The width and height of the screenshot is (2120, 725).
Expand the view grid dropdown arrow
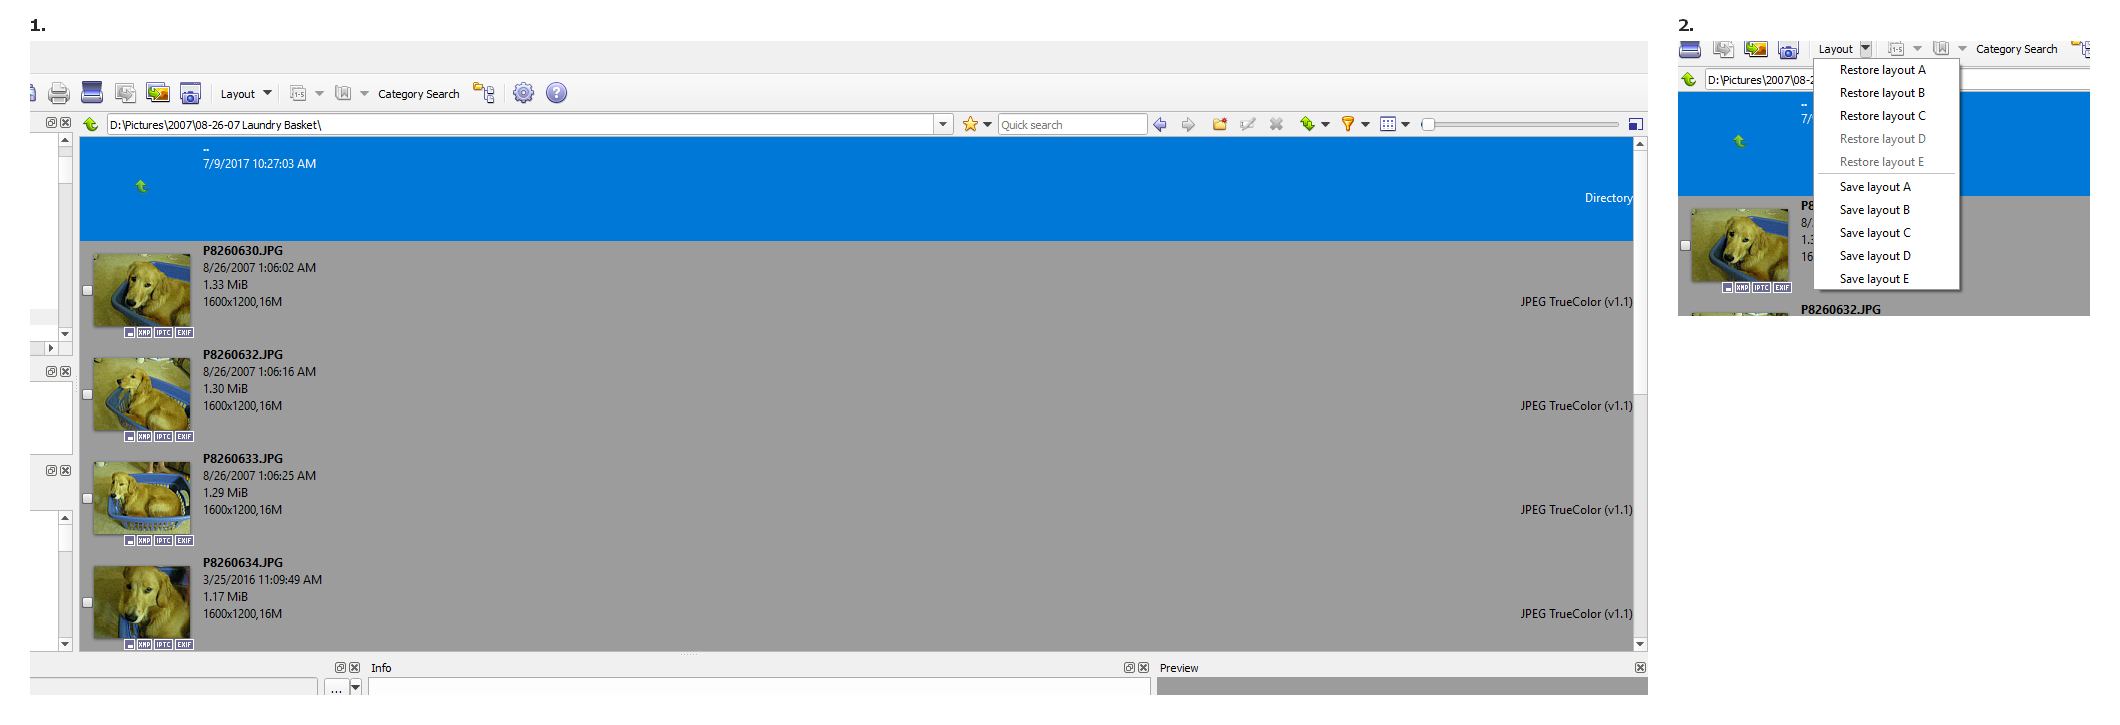tap(1405, 124)
